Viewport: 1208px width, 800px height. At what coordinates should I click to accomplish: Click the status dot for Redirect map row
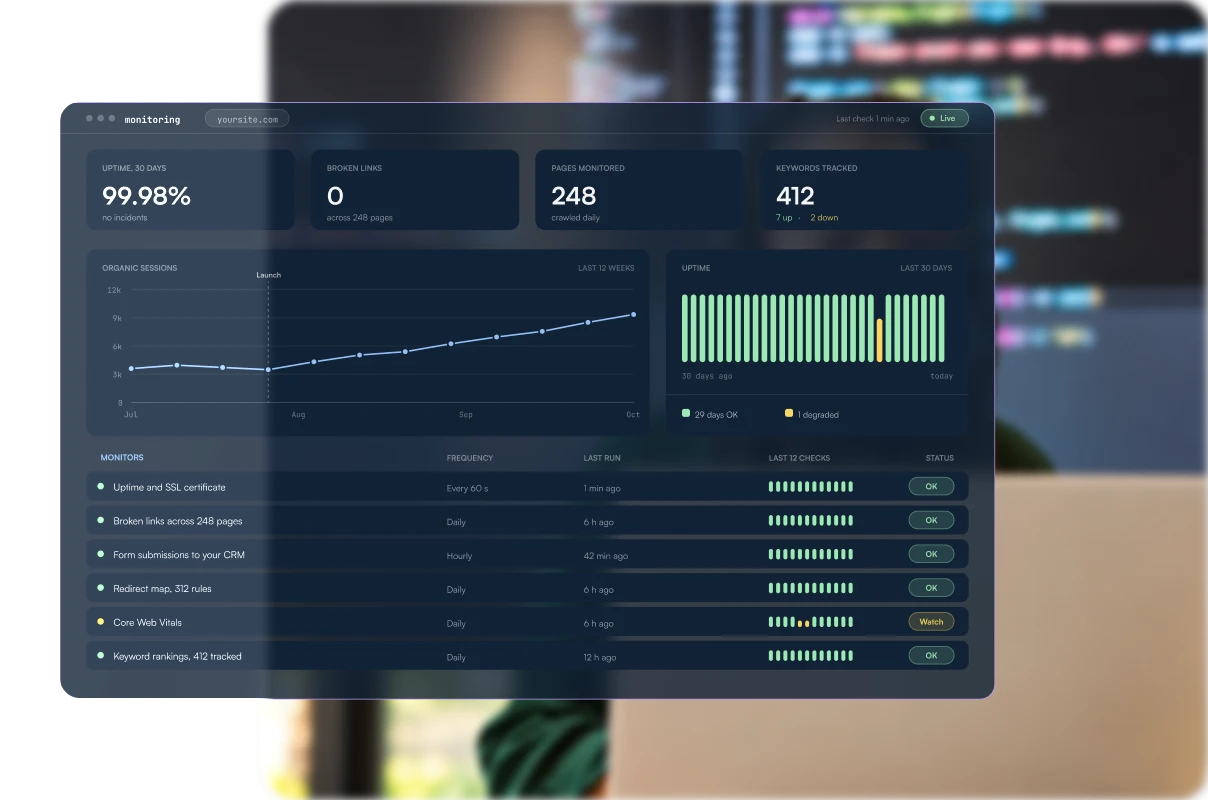point(100,588)
